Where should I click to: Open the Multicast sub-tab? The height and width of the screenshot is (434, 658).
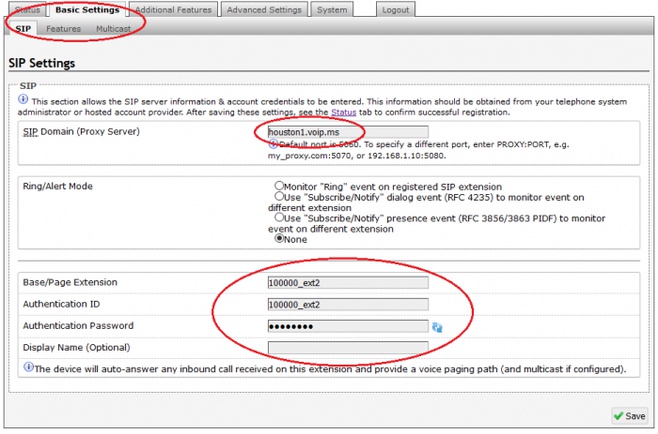(113, 29)
